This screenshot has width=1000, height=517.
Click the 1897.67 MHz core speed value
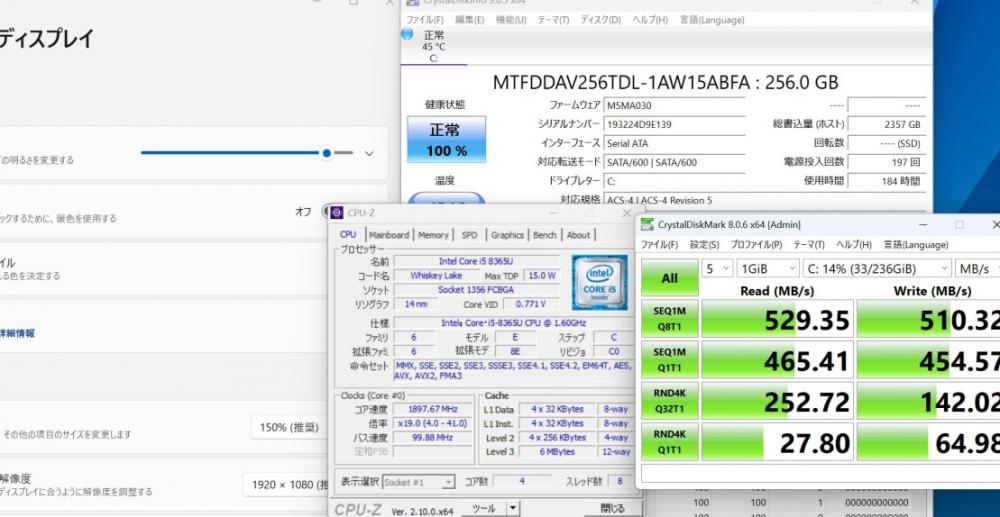(433, 409)
